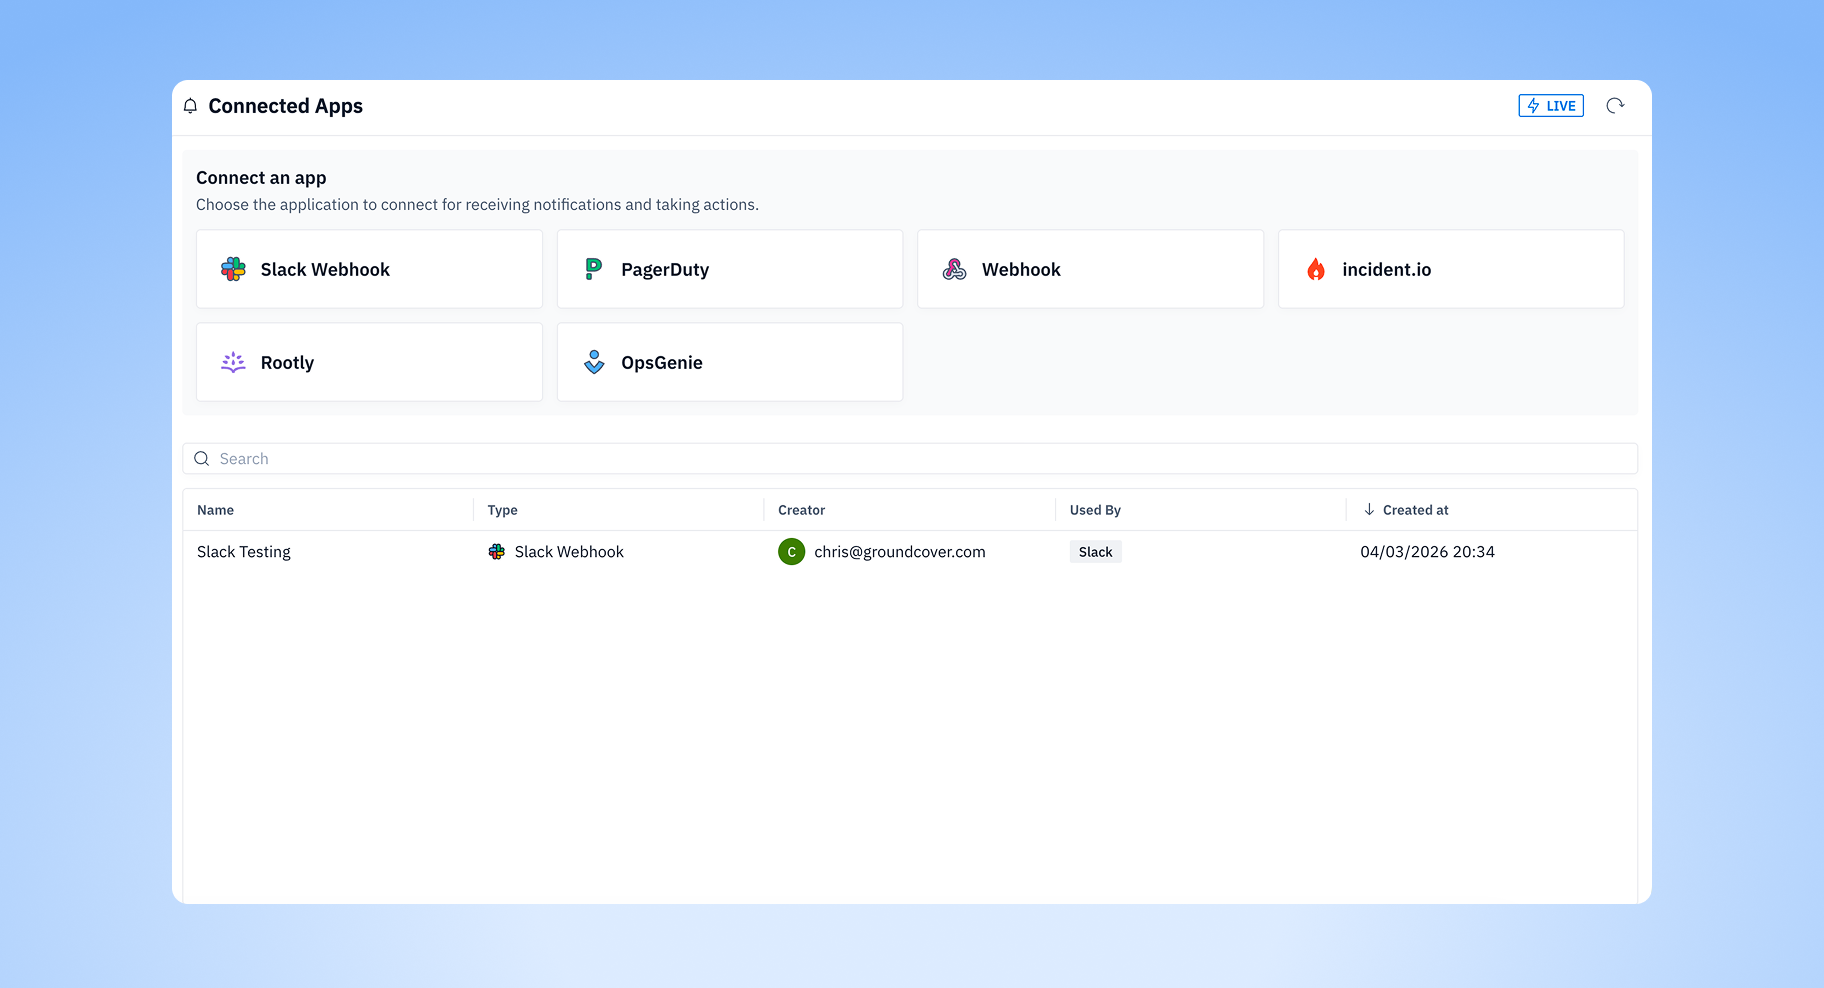Click the Webhook logo icon
This screenshot has width=1824, height=988.
pyautogui.click(x=954, y=269)
